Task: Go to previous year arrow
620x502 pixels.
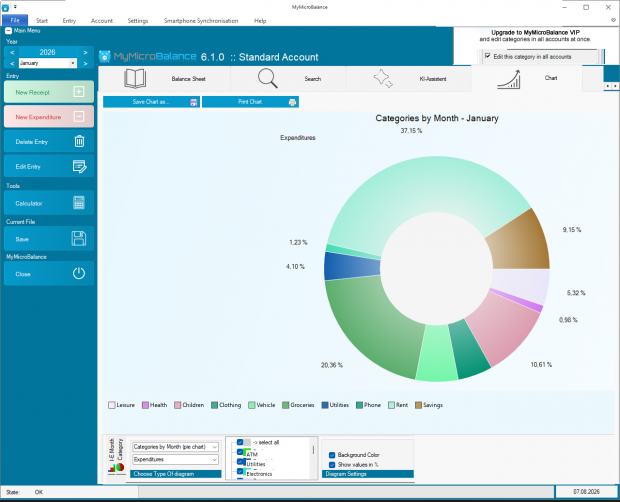Action: pos(12,52)
